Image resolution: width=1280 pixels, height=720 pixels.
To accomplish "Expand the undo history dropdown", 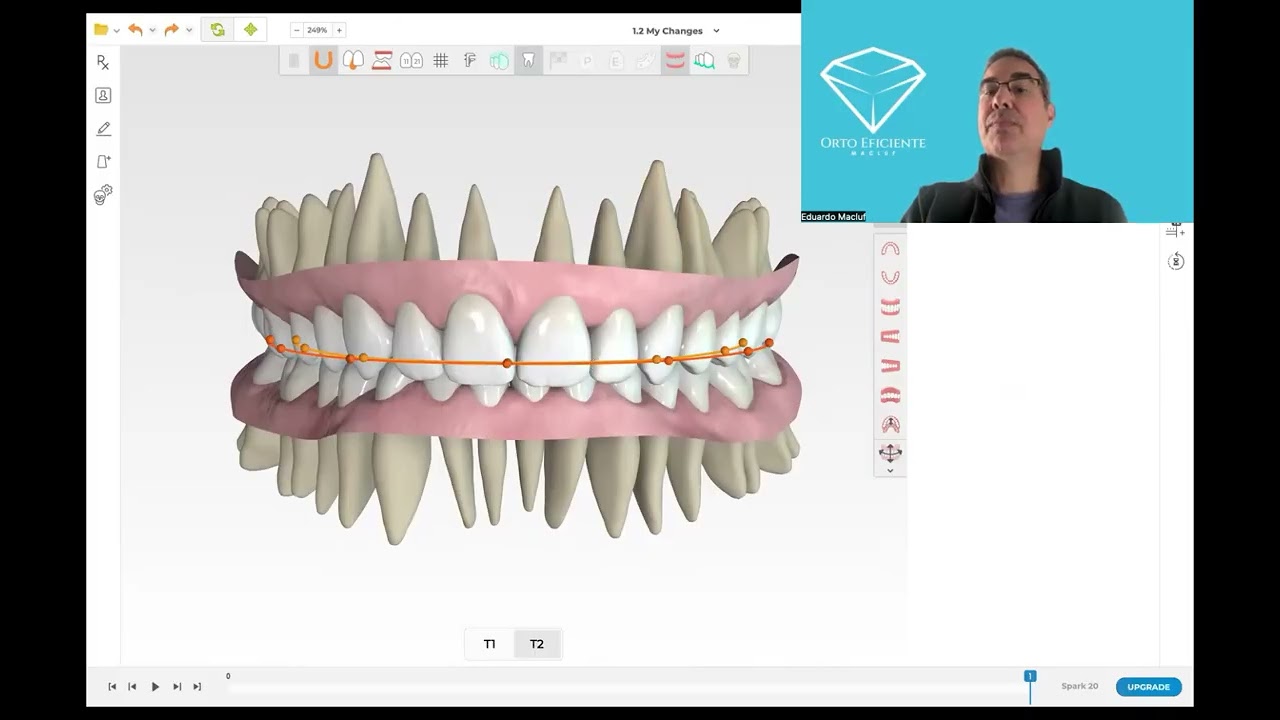I will (152, 31).
